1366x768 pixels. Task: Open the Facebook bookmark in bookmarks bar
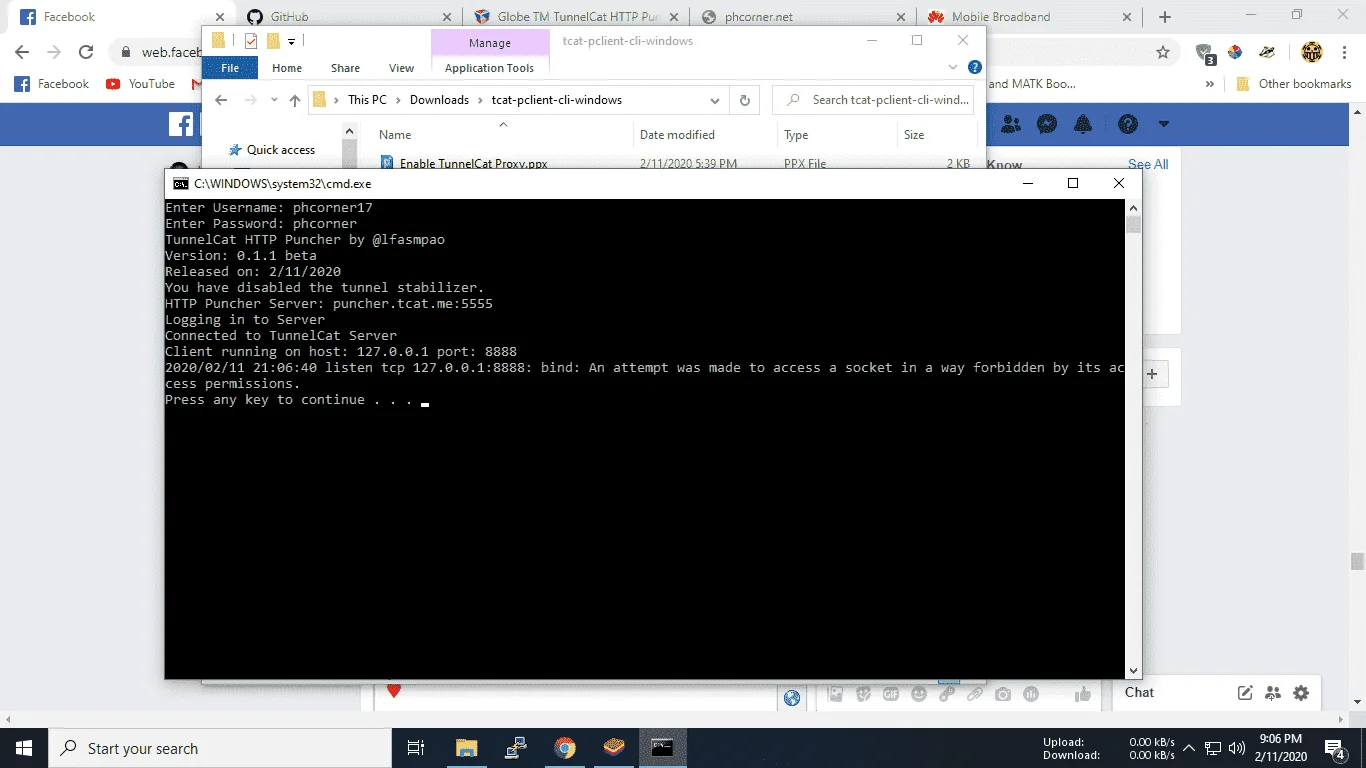[x=52, y=84]
